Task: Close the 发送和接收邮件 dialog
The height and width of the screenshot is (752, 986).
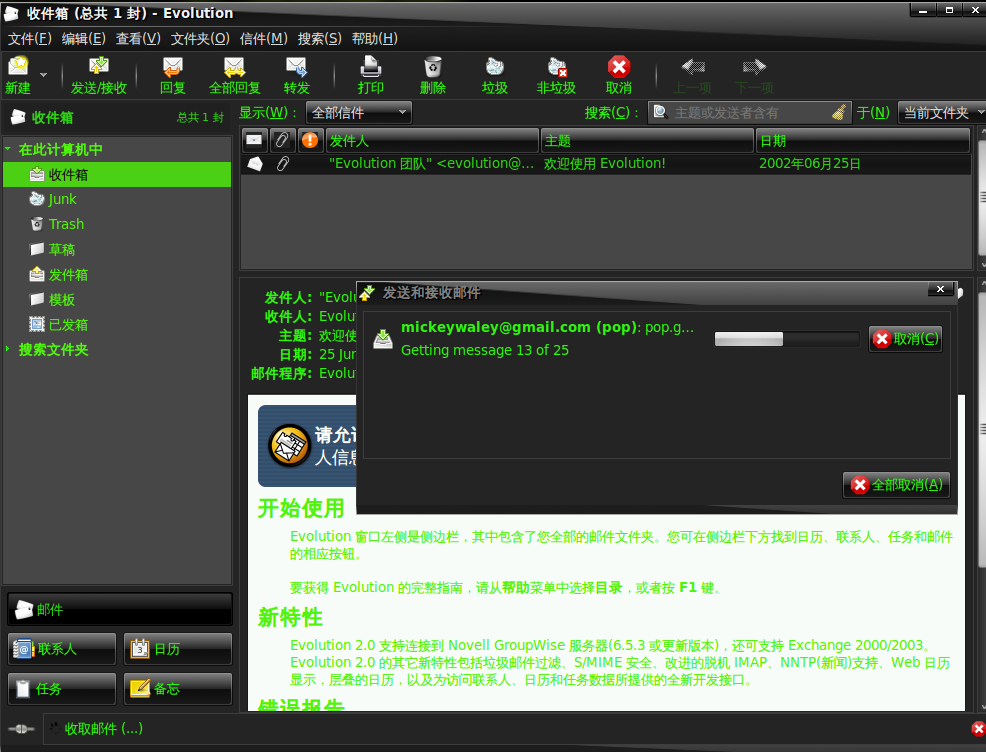Action: (940, 289)
